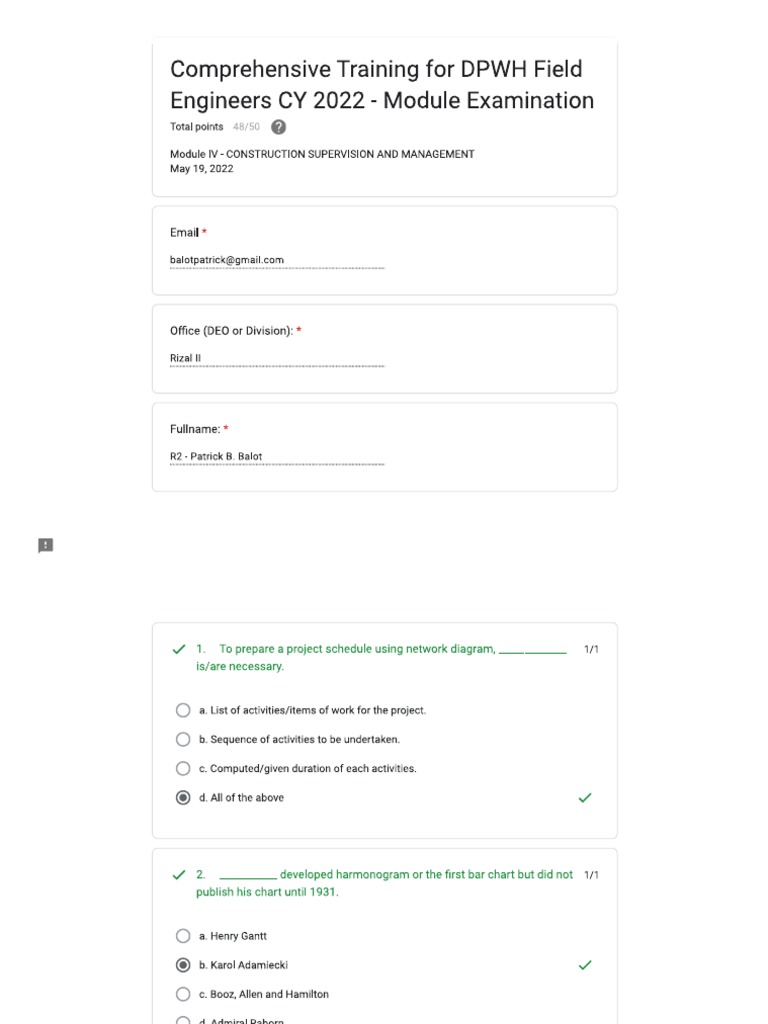Select the 'd. All of the above' radio button
The height and width of the screenshot is (1024, 768).
click(x=183, y=798)
